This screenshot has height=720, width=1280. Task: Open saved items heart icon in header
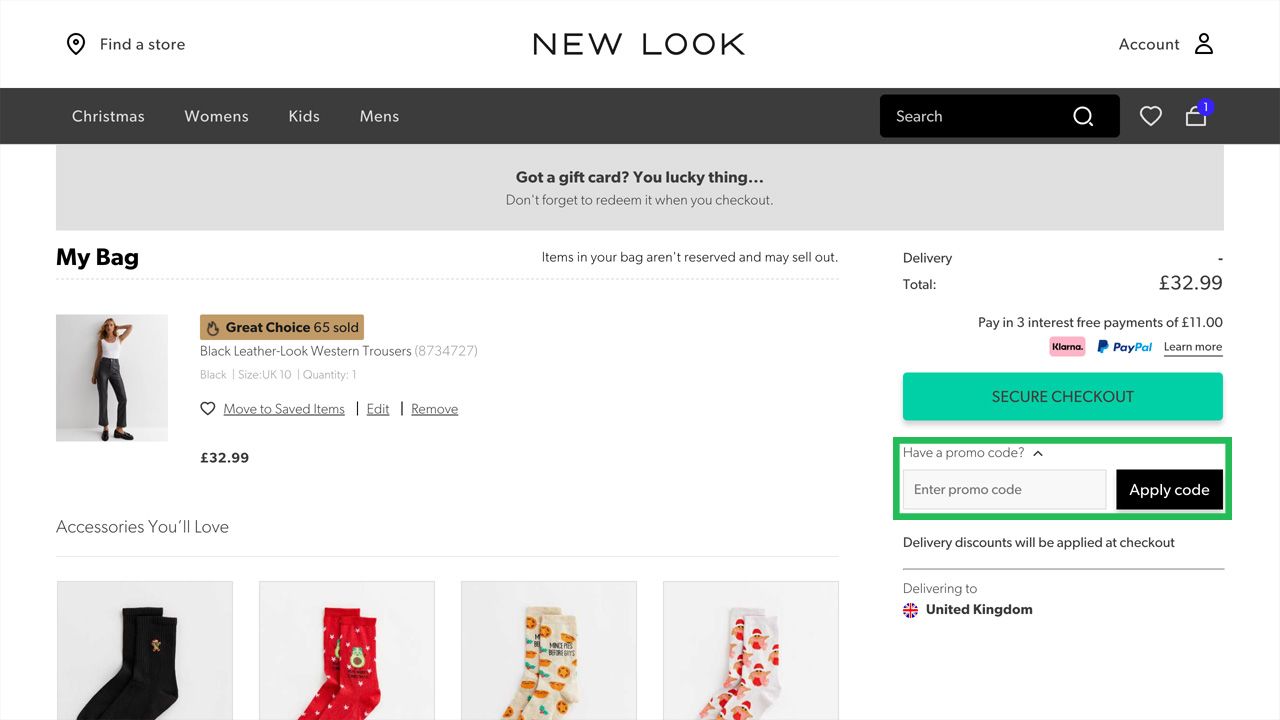click(x=1151, y=117)
